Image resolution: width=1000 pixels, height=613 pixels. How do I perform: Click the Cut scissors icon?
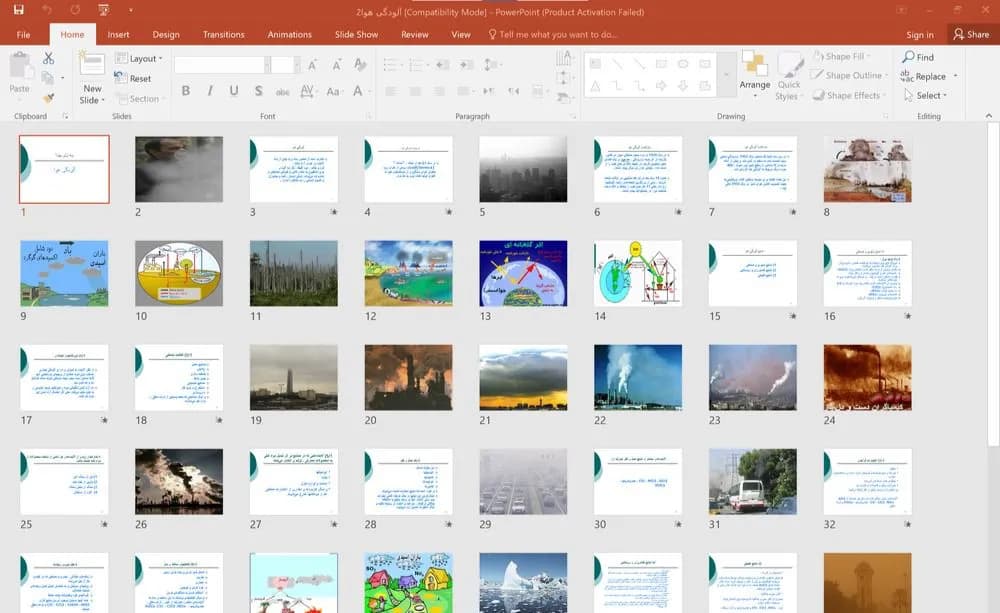(x=48, y=58)
